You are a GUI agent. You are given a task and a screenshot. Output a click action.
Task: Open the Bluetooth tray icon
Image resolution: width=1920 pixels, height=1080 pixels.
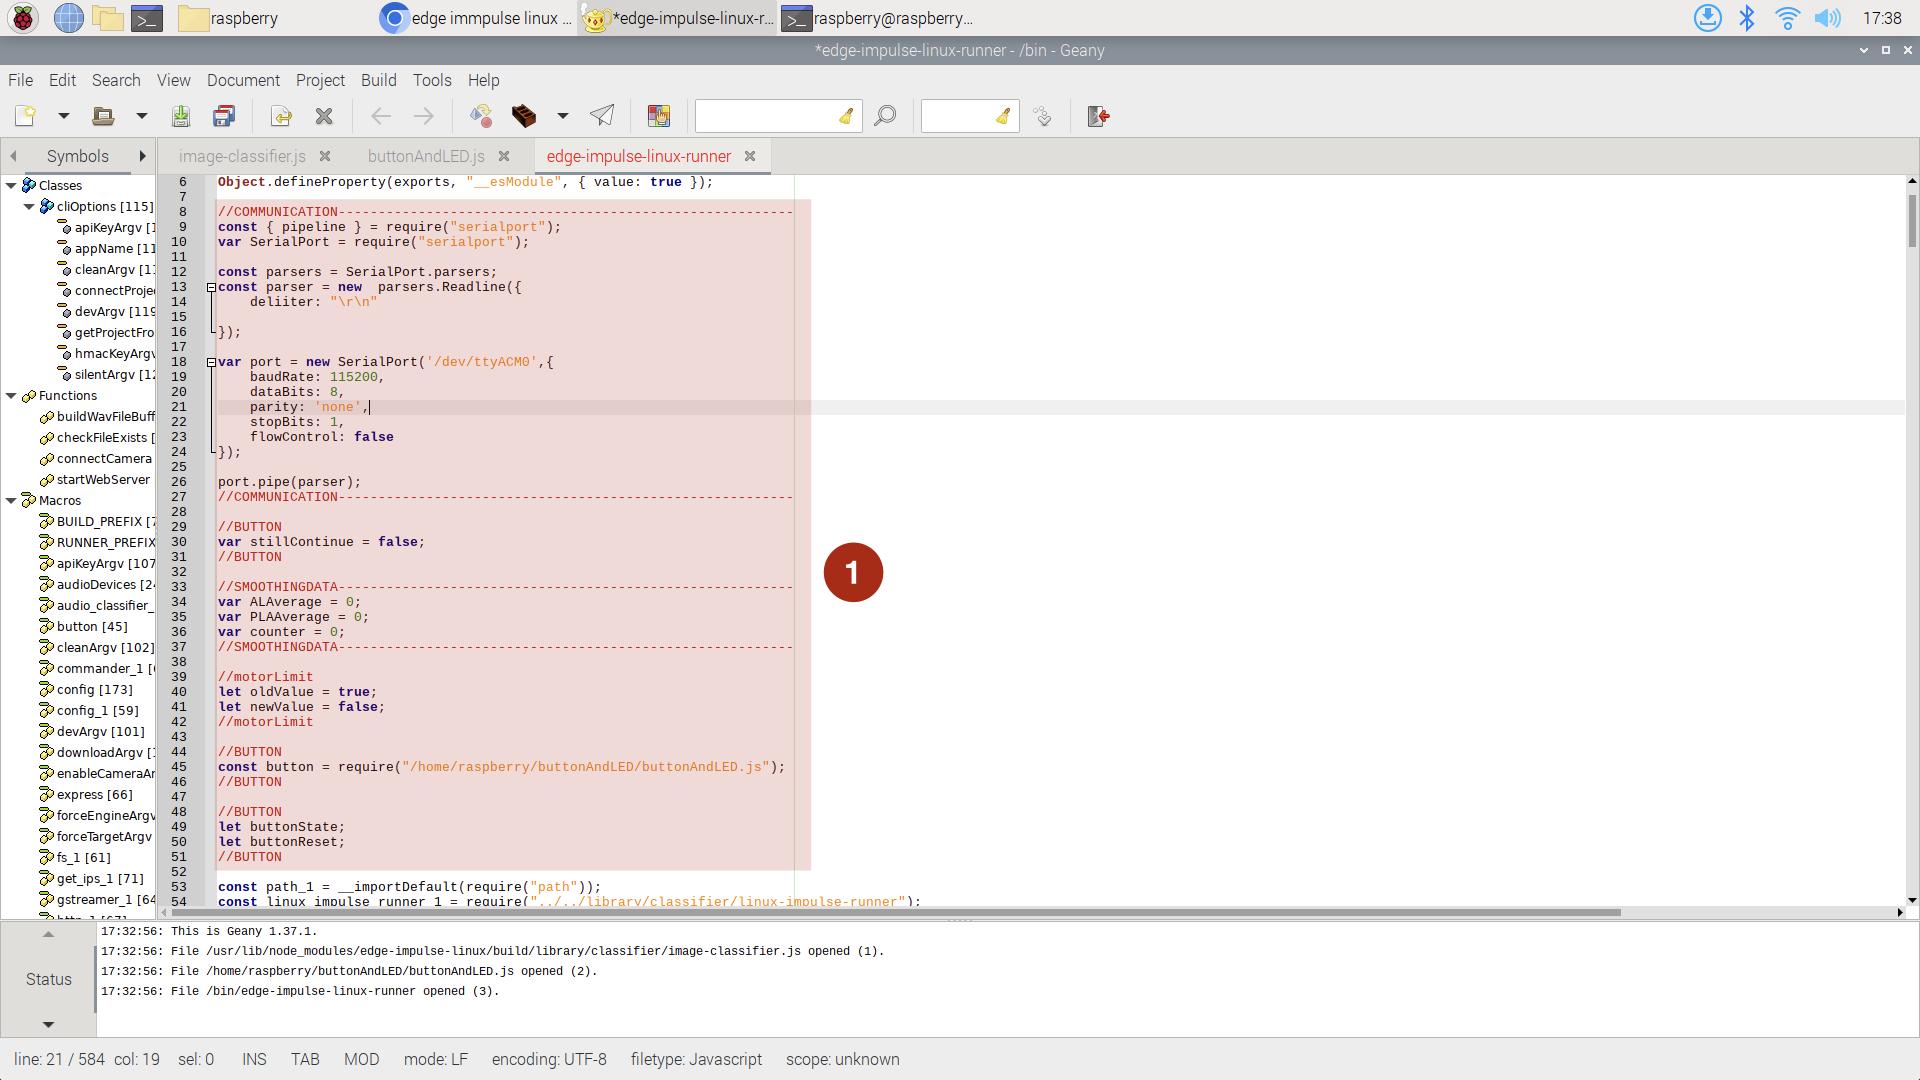1747,18
